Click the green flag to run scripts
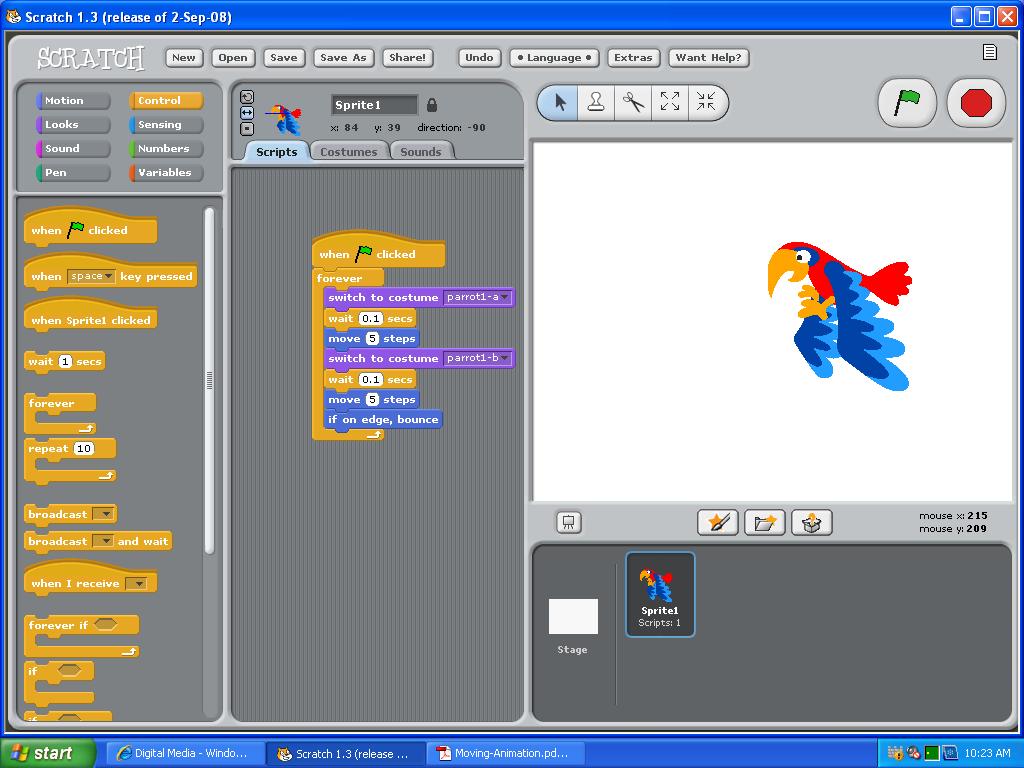1024x768 pixels. click(906, 102)
